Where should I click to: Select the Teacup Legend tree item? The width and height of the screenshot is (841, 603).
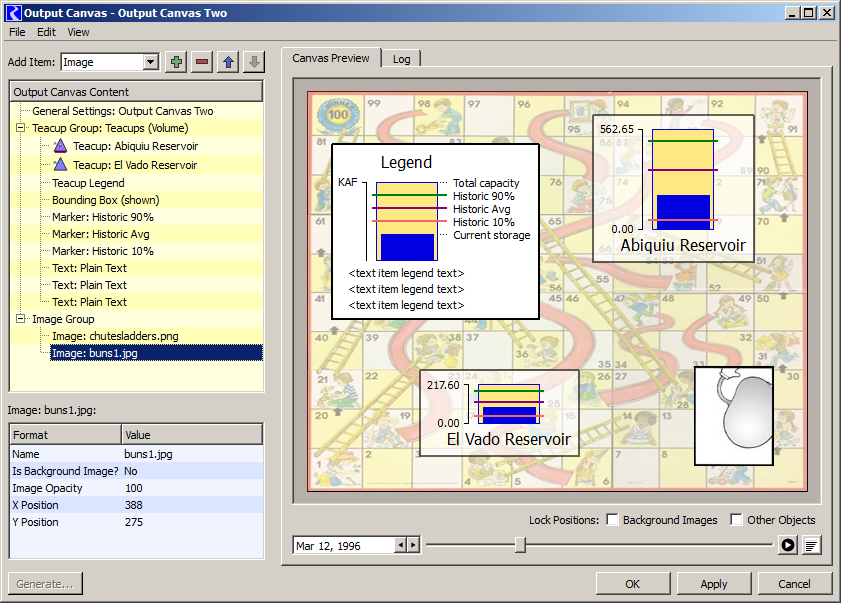click(x=88, y=183)
